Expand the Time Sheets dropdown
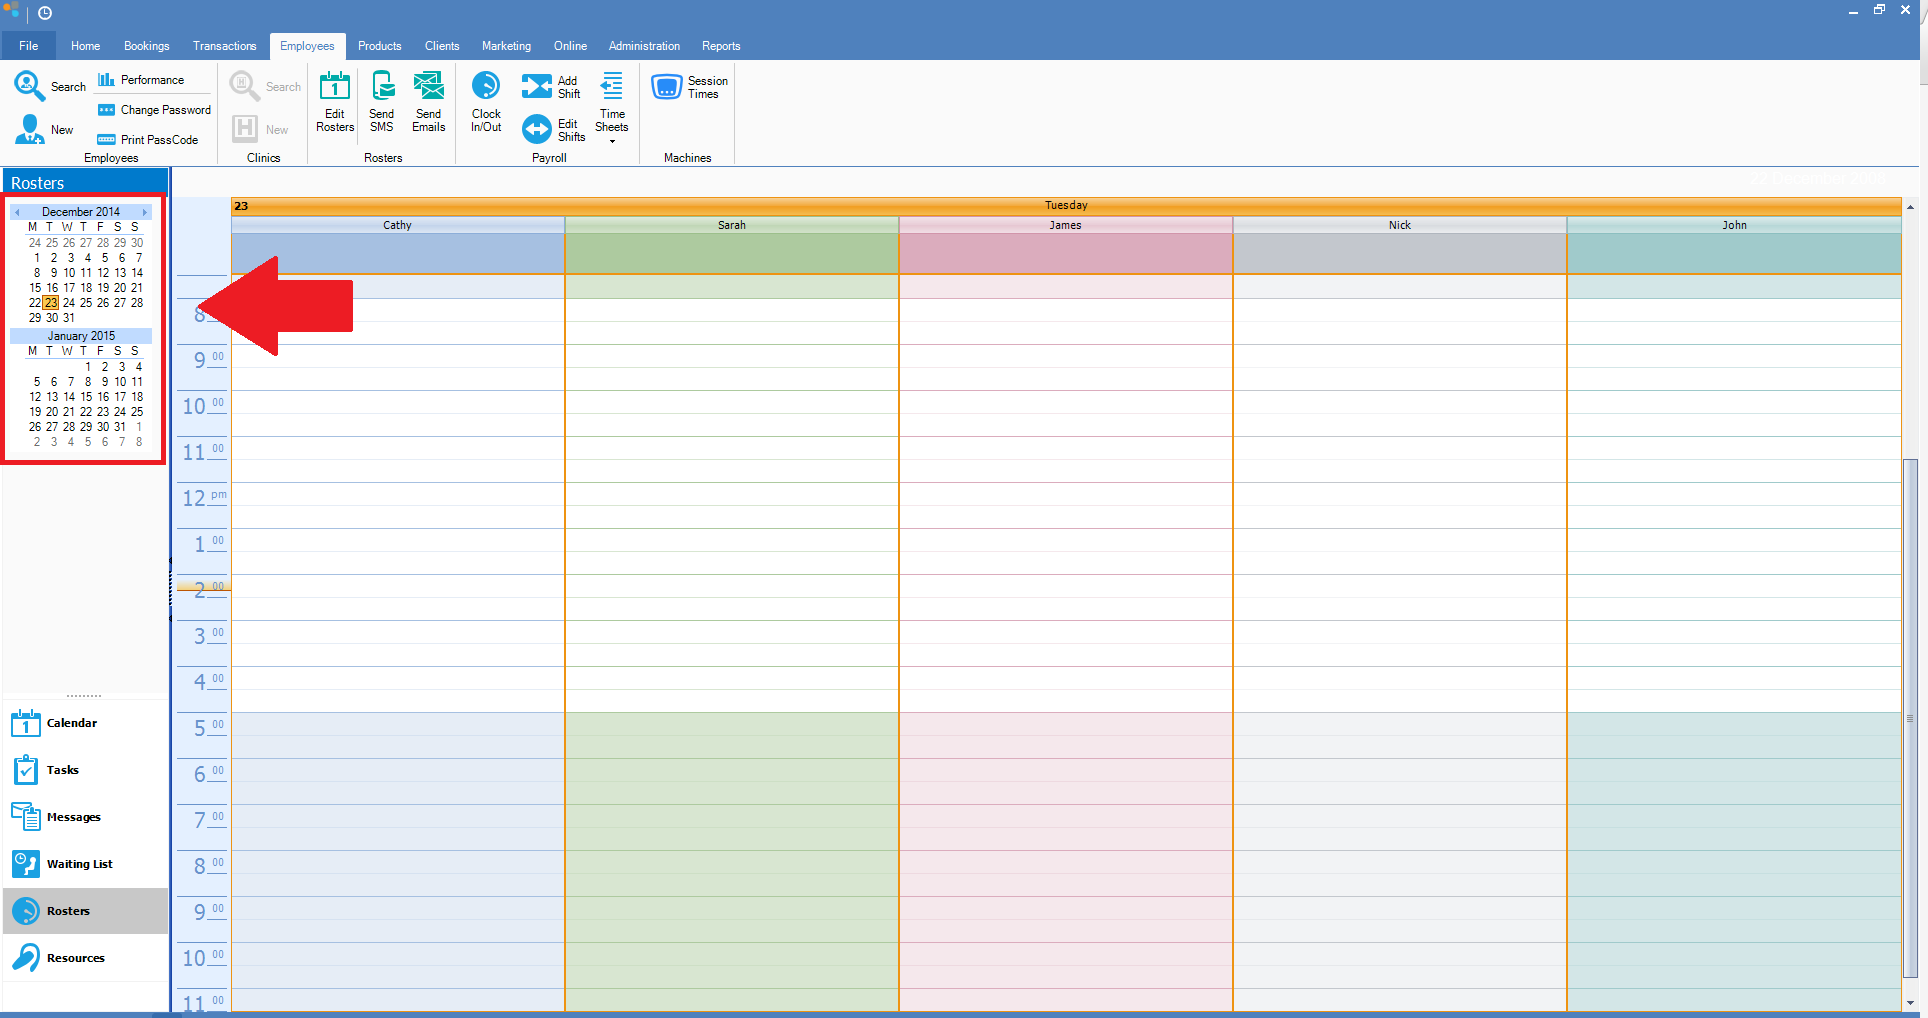Viewport: 1928px width, 1018px height. 612,141
